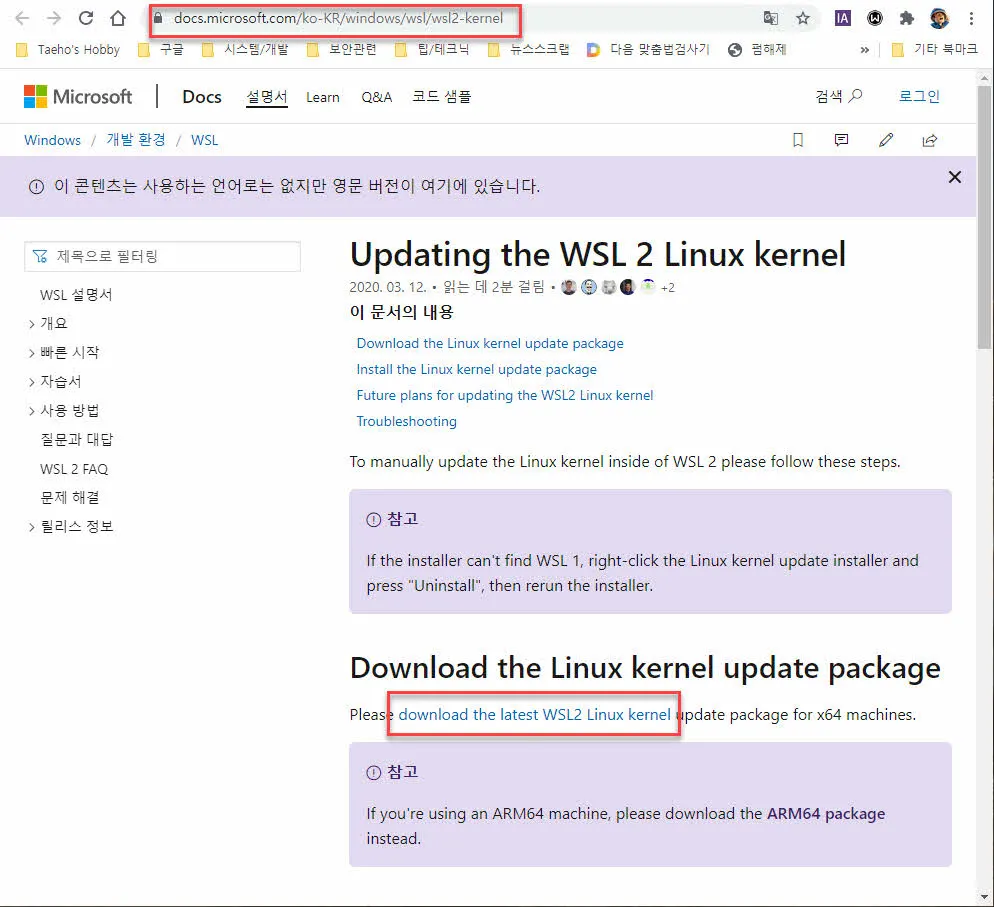Bookmark this page with the star icon
Screen dimensions: 994x907
pos(803,18)
